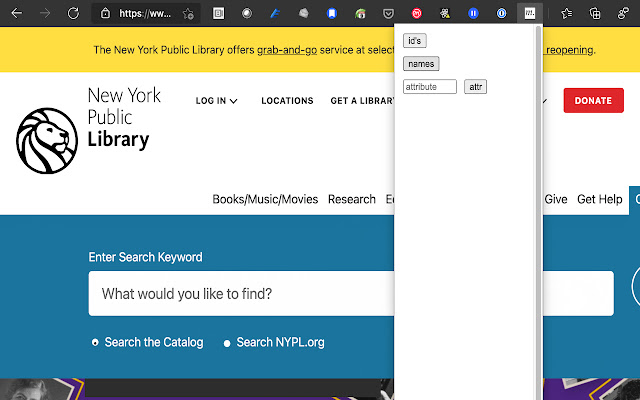View site info via the lock icon
The height and width of the screenshot is (400, 640).
[105, 13]
